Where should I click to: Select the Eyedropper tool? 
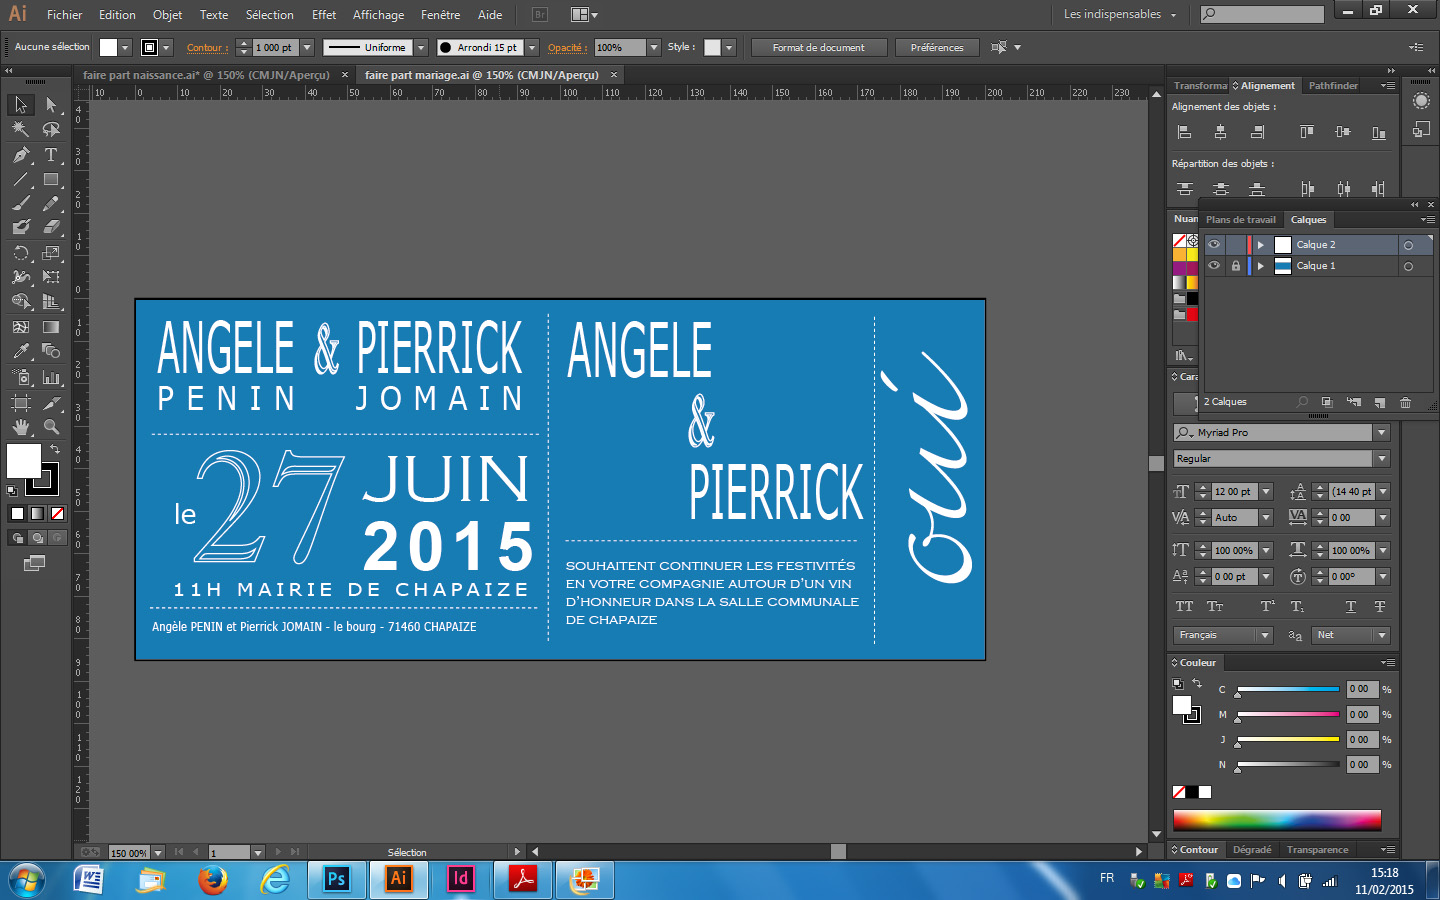pyautogui.click(x=20, y=351)
